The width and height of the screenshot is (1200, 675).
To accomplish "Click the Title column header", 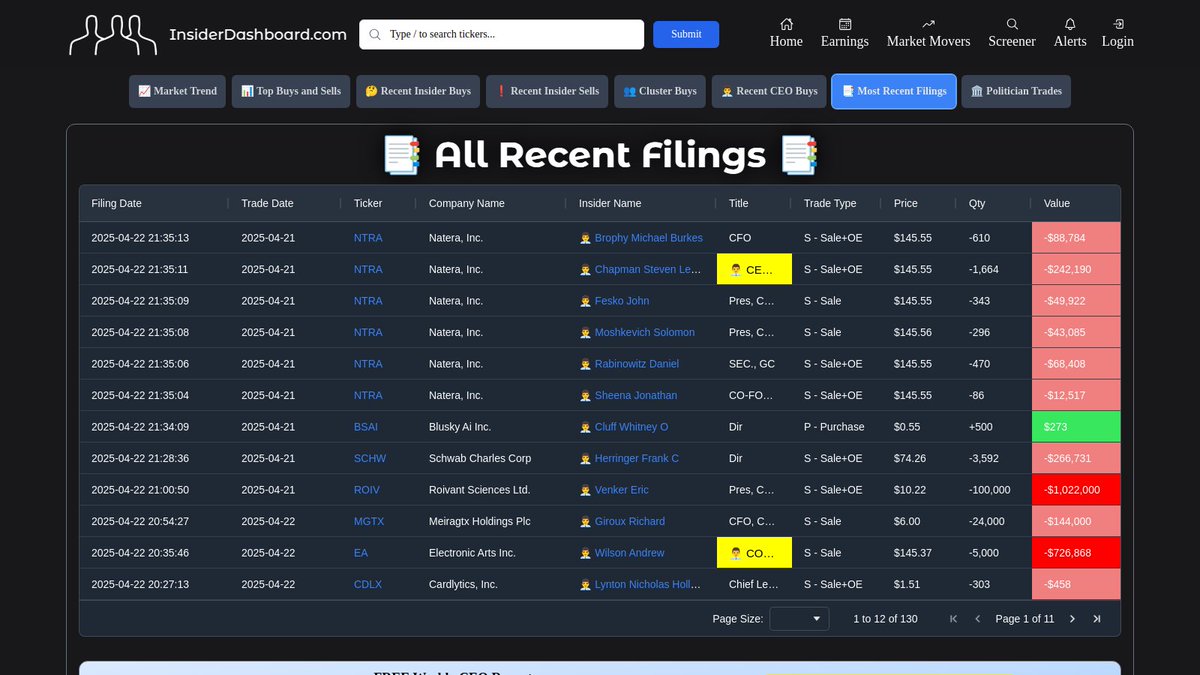I will pyautogui.click(x=739, y=203).
